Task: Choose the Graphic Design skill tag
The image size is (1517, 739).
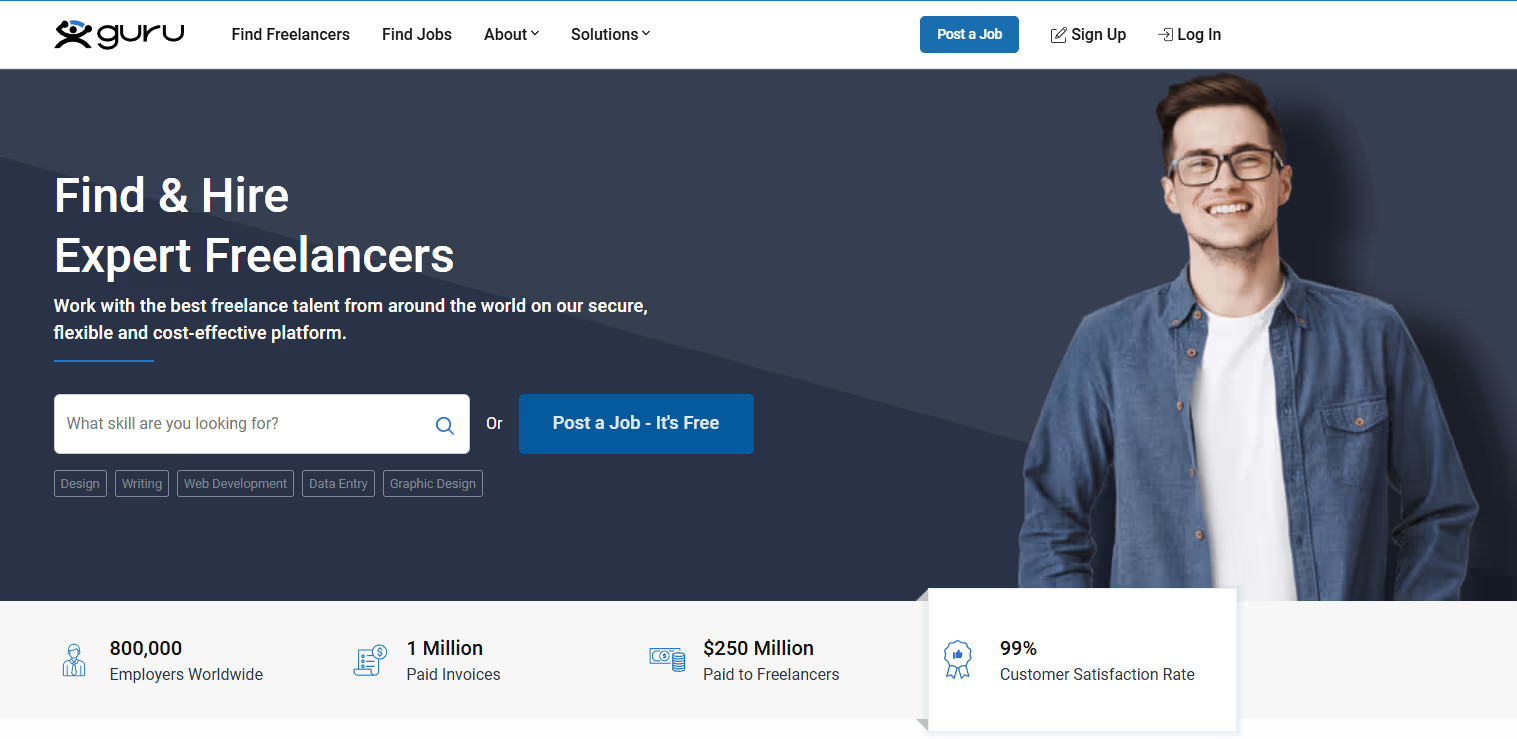Action: [432, 483]
